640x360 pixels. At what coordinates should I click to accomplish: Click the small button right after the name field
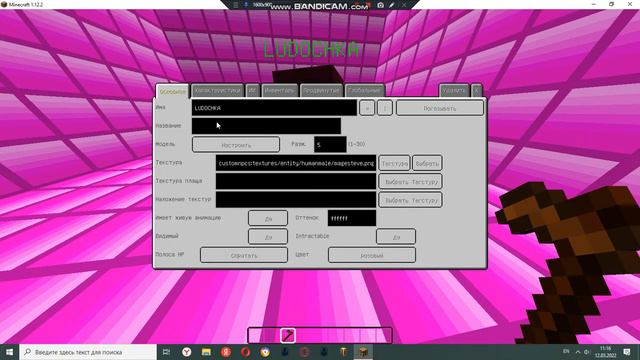367,108
